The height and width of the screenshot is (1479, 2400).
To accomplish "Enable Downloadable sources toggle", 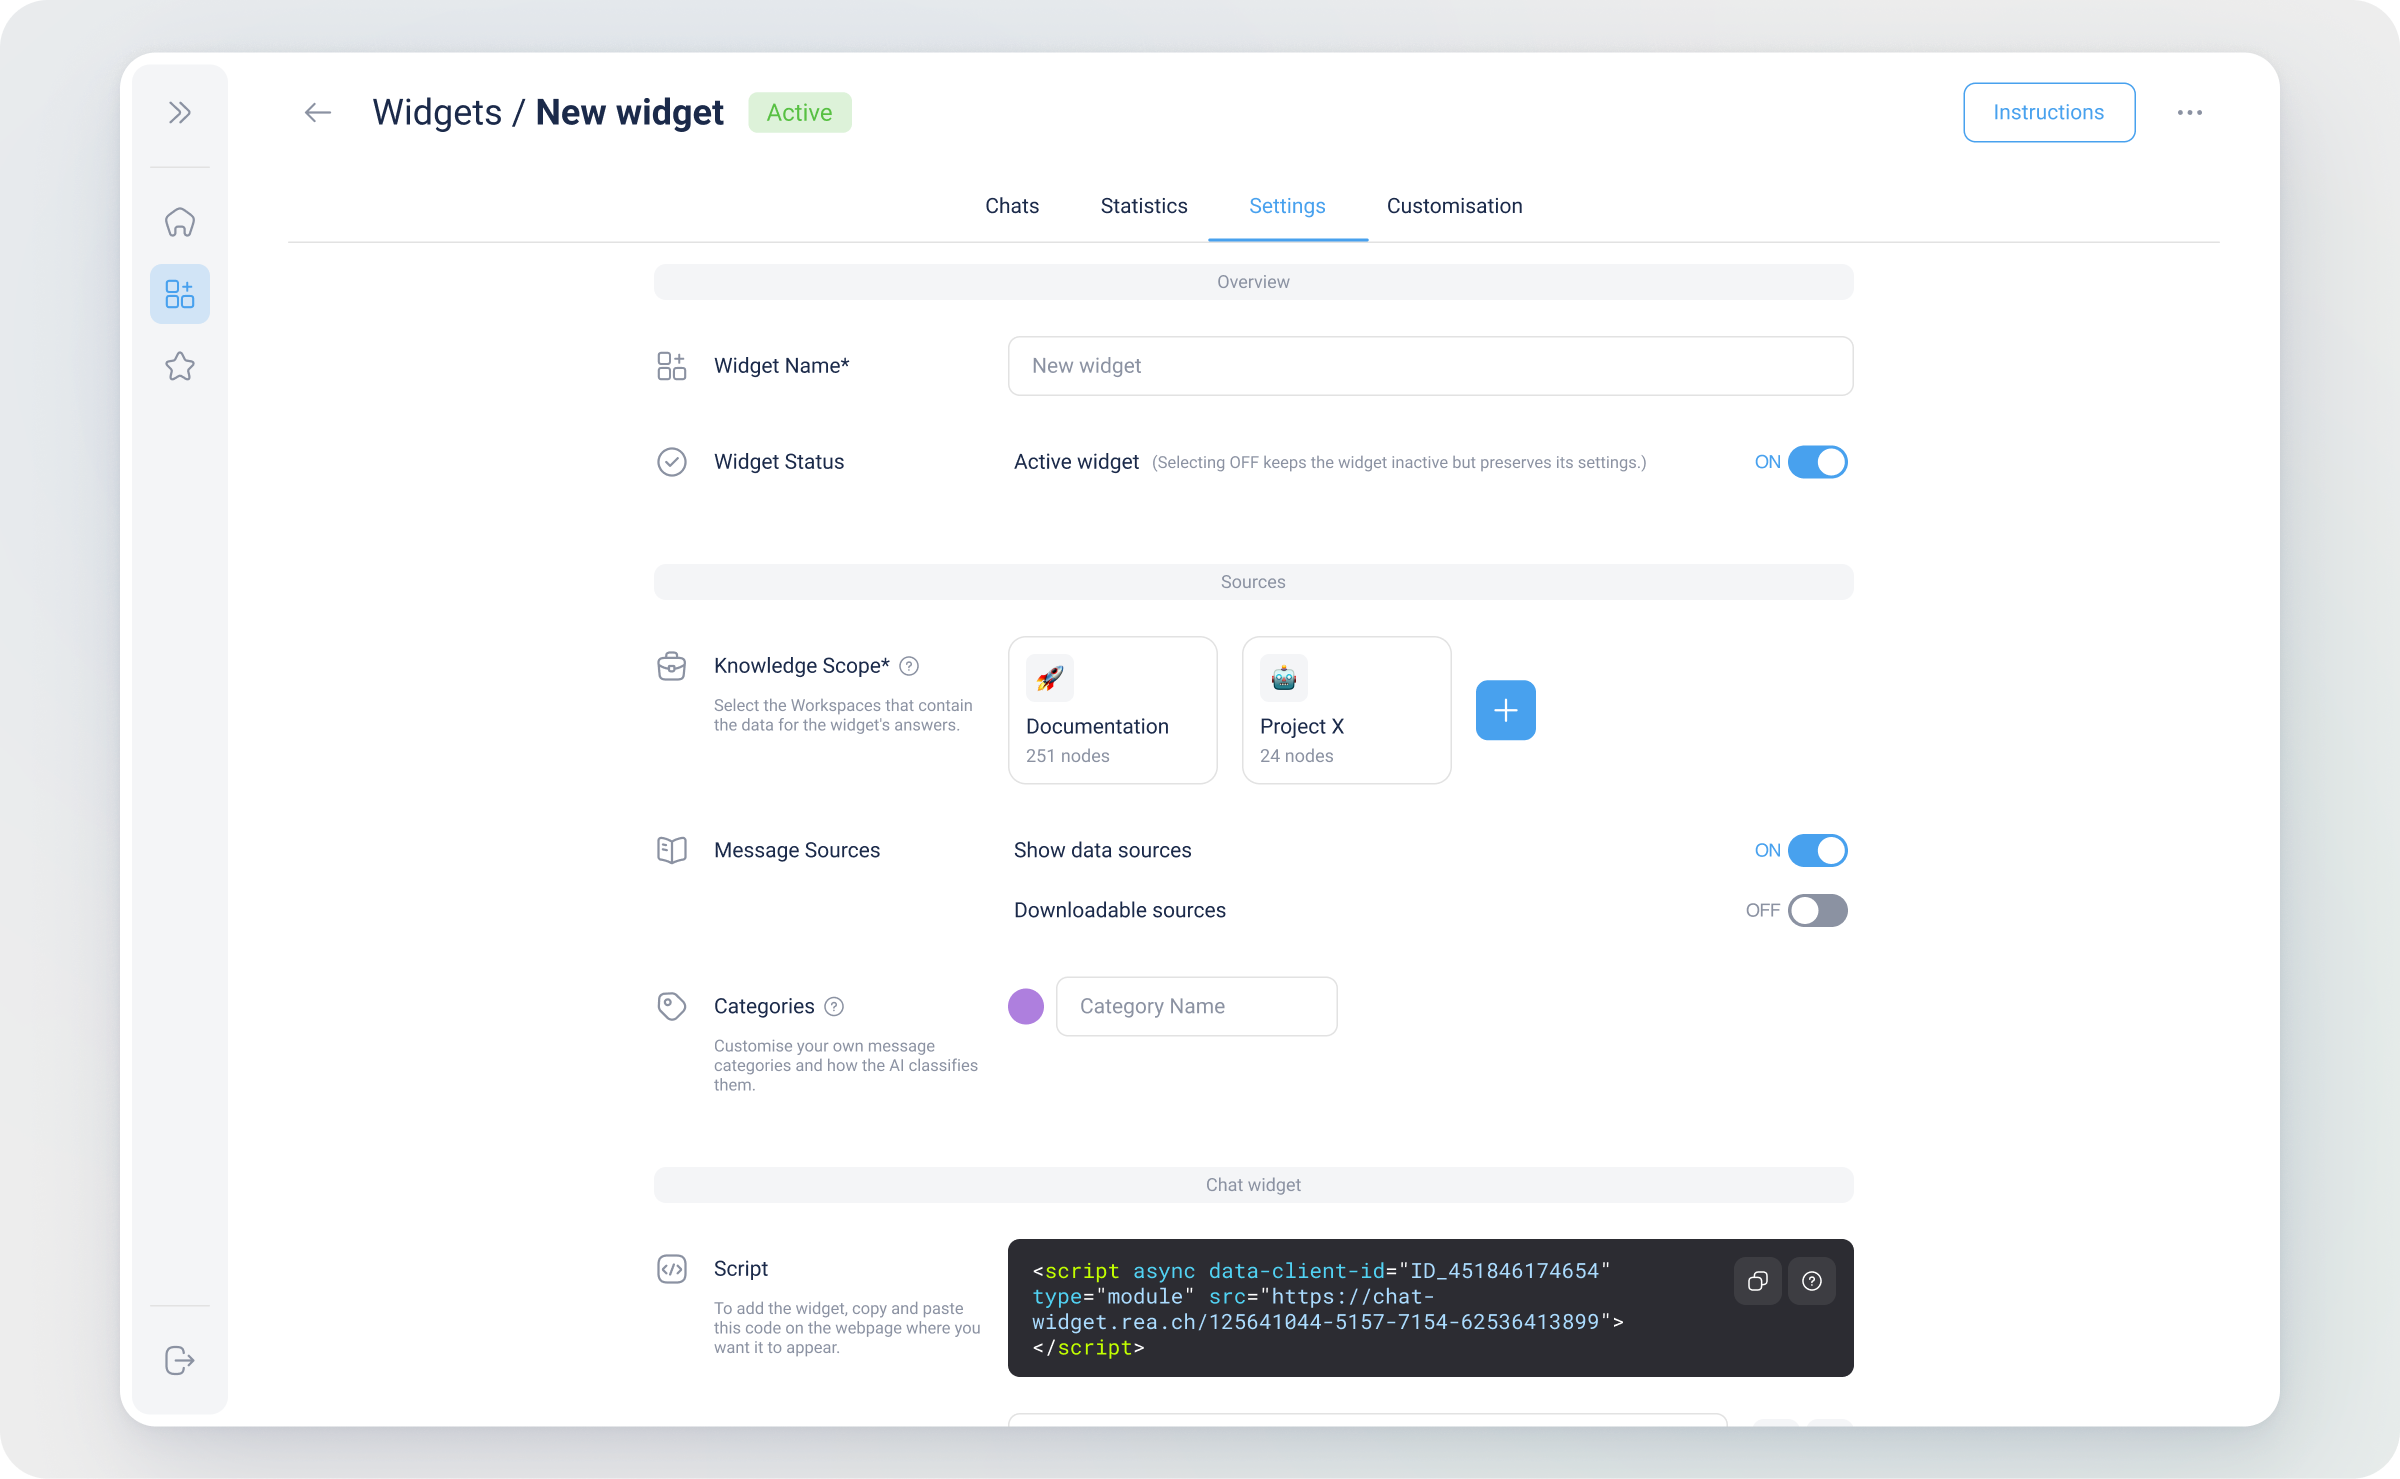I will [x=1815, y=910].
